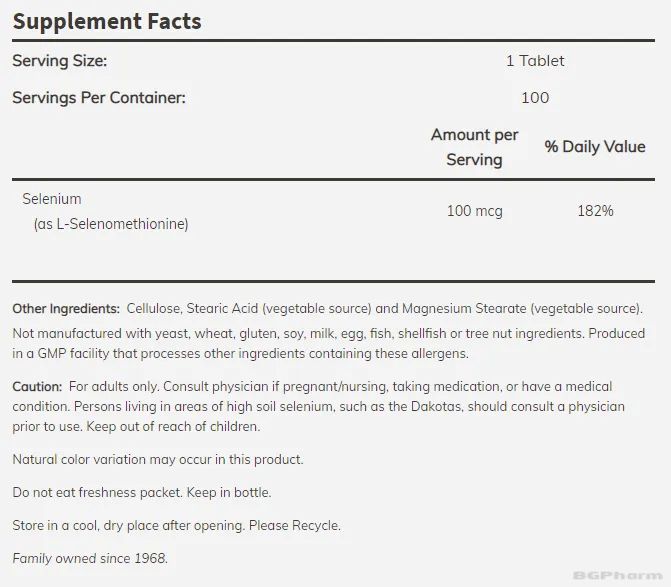Select the Natural color variation notice
The image size is (671, 587).
coord(157,460)
